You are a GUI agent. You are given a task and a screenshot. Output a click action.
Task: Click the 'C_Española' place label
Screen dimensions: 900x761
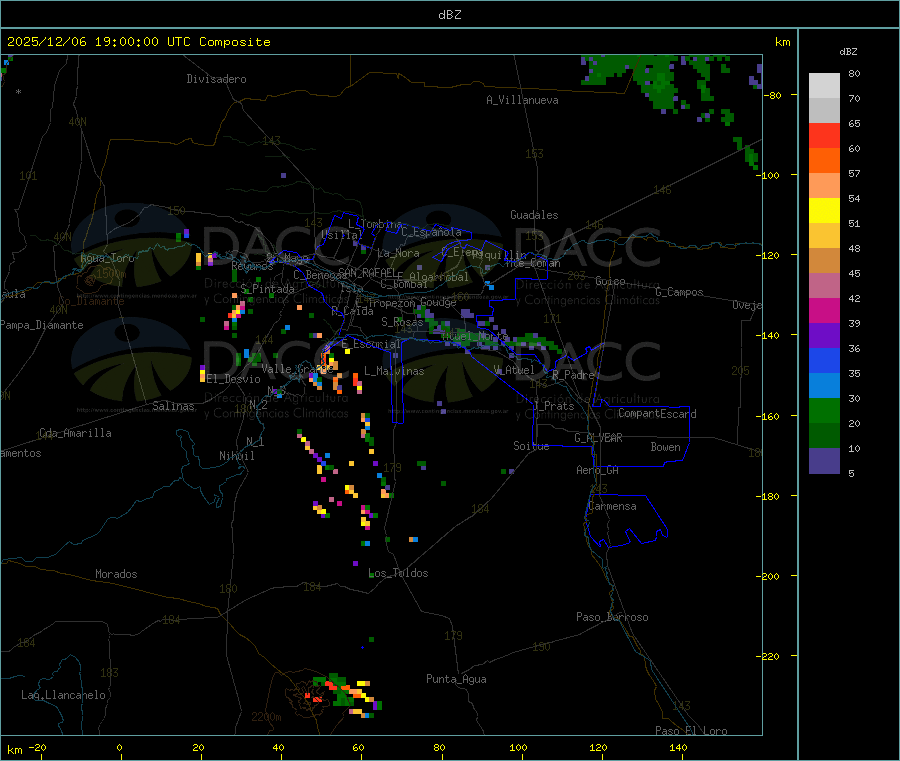[x=432, y=232]
